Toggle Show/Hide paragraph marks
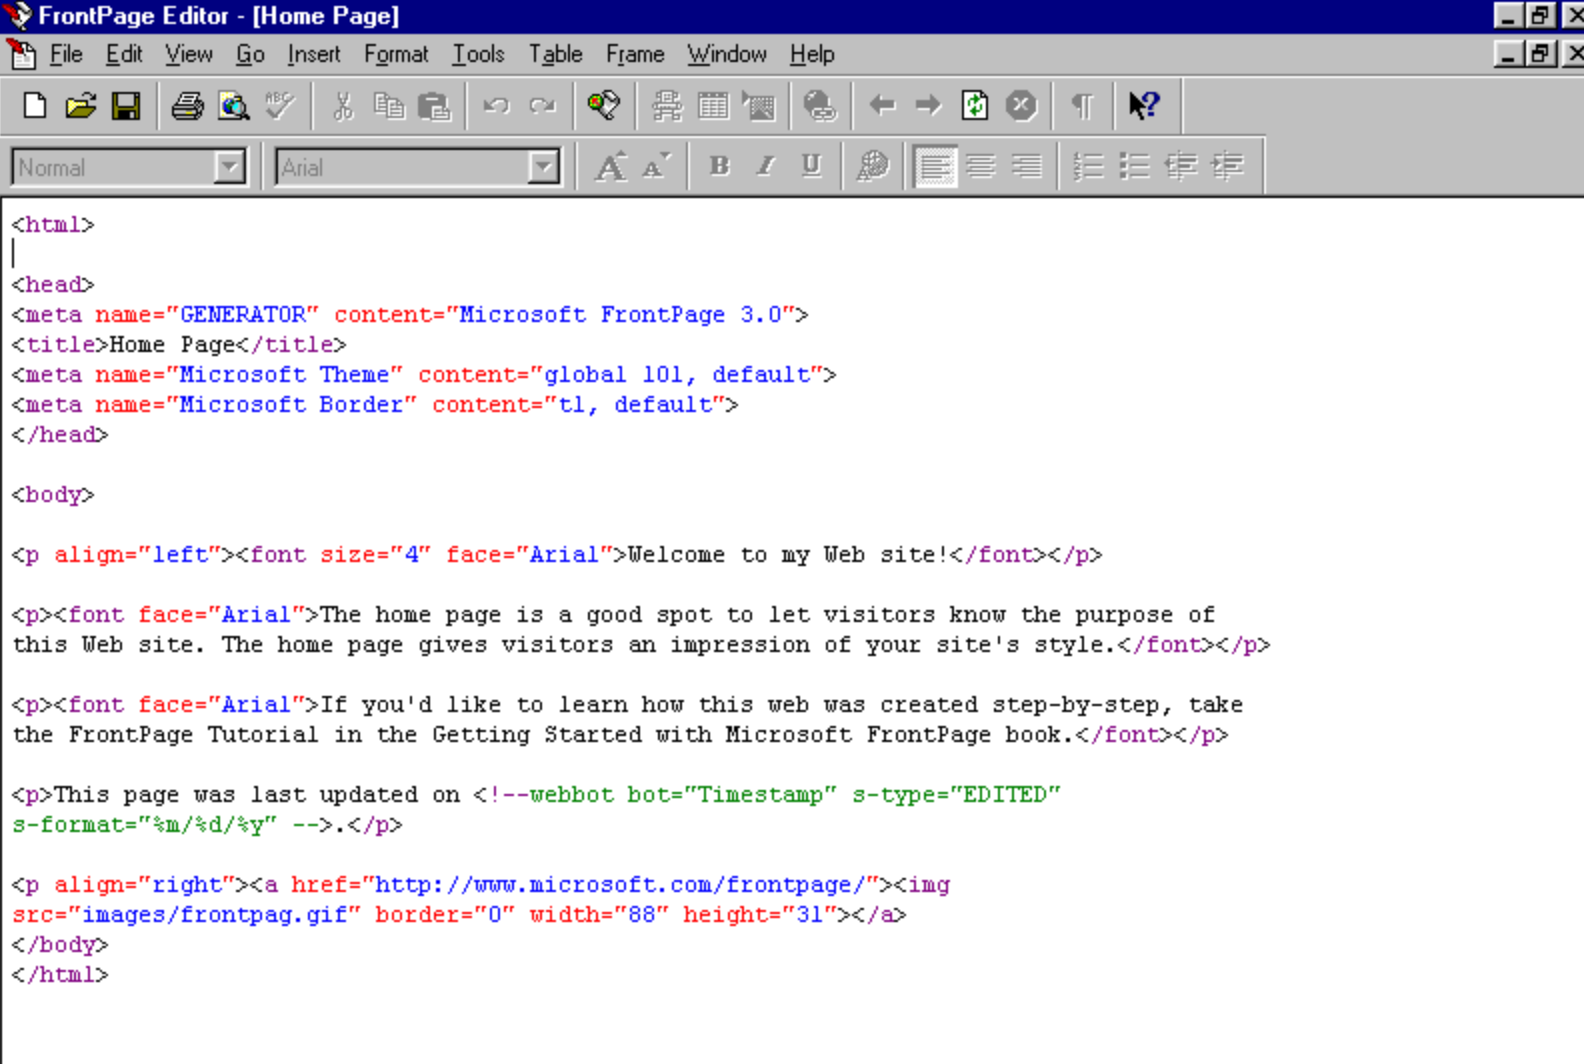 pos(1082,105)
